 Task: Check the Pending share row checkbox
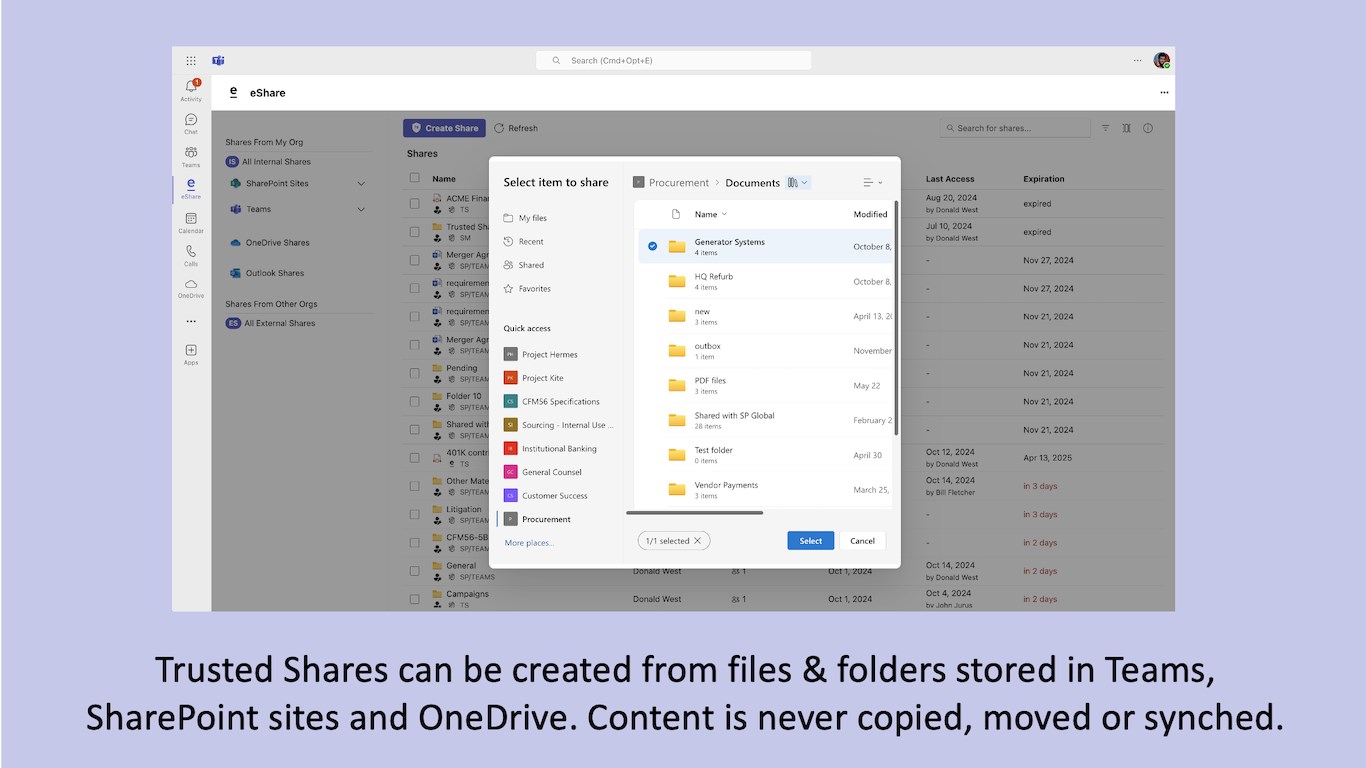point(414,373)
